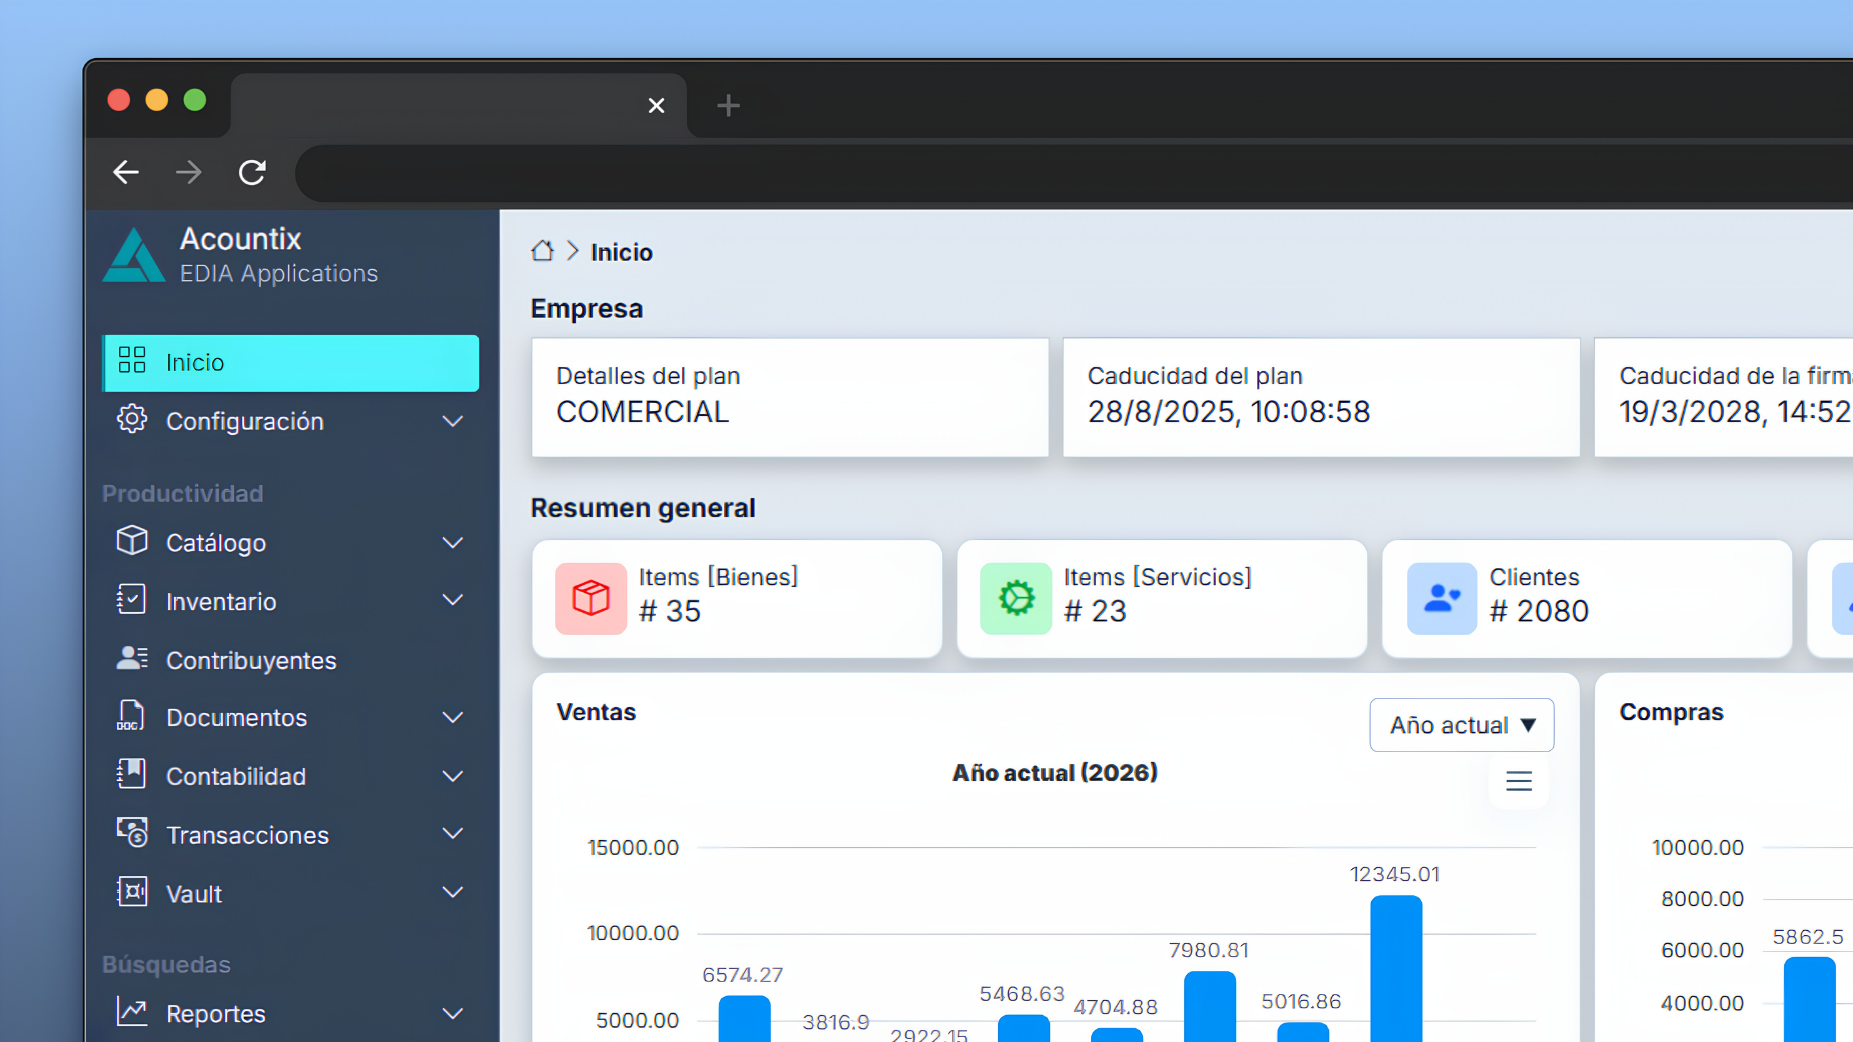Open a new browser tab with plus
Viewport: 1853px width, 1042px height.
pos(729,105)
